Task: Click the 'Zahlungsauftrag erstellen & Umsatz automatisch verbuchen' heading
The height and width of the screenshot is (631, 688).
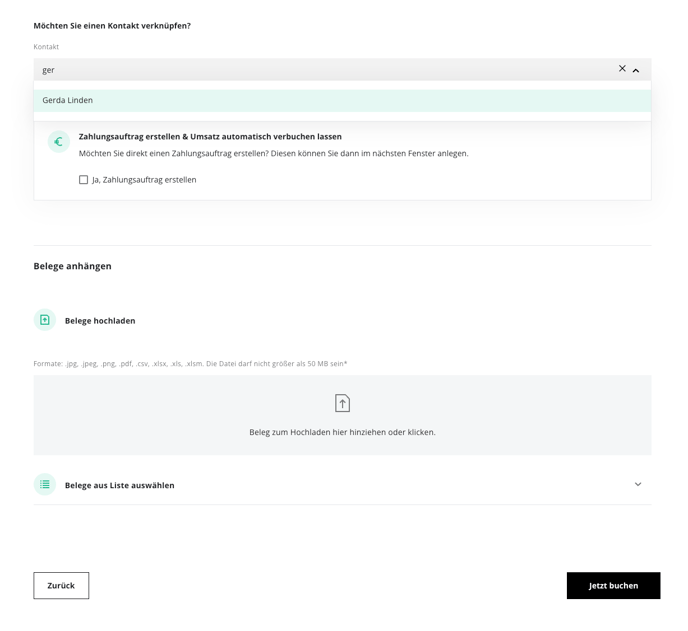Action: 210,136
